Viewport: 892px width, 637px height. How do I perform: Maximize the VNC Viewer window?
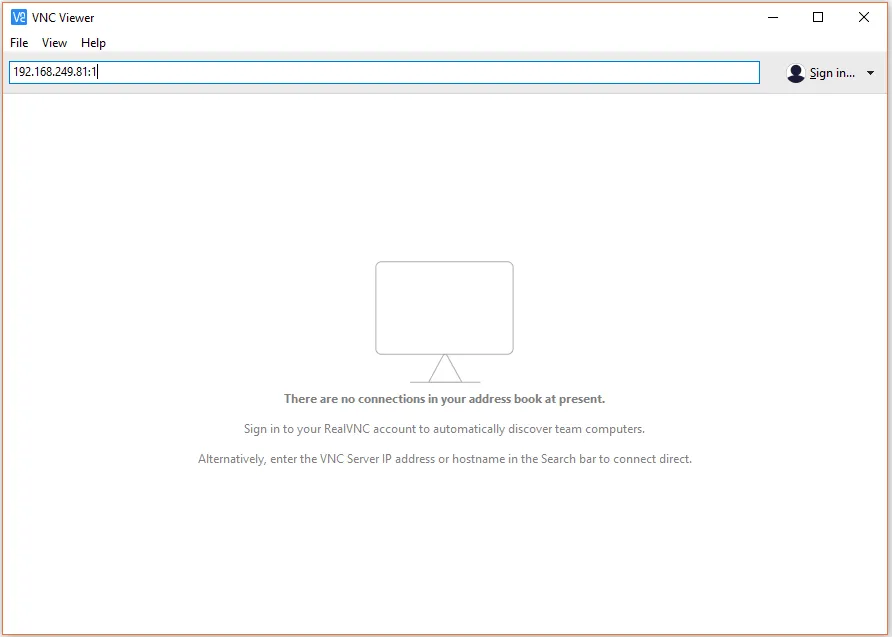pos(818,17)
